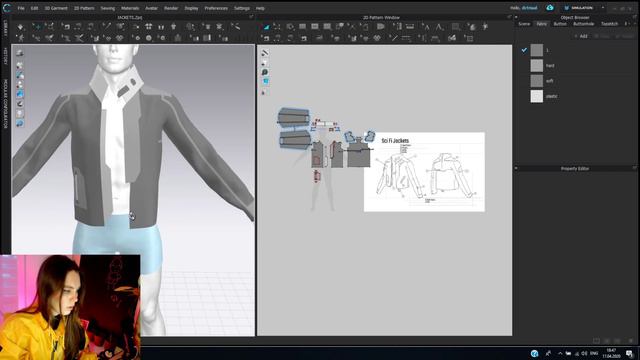Undock the Property Editor with its corner icon
The image size is (640, 360).
coord(634,168)
